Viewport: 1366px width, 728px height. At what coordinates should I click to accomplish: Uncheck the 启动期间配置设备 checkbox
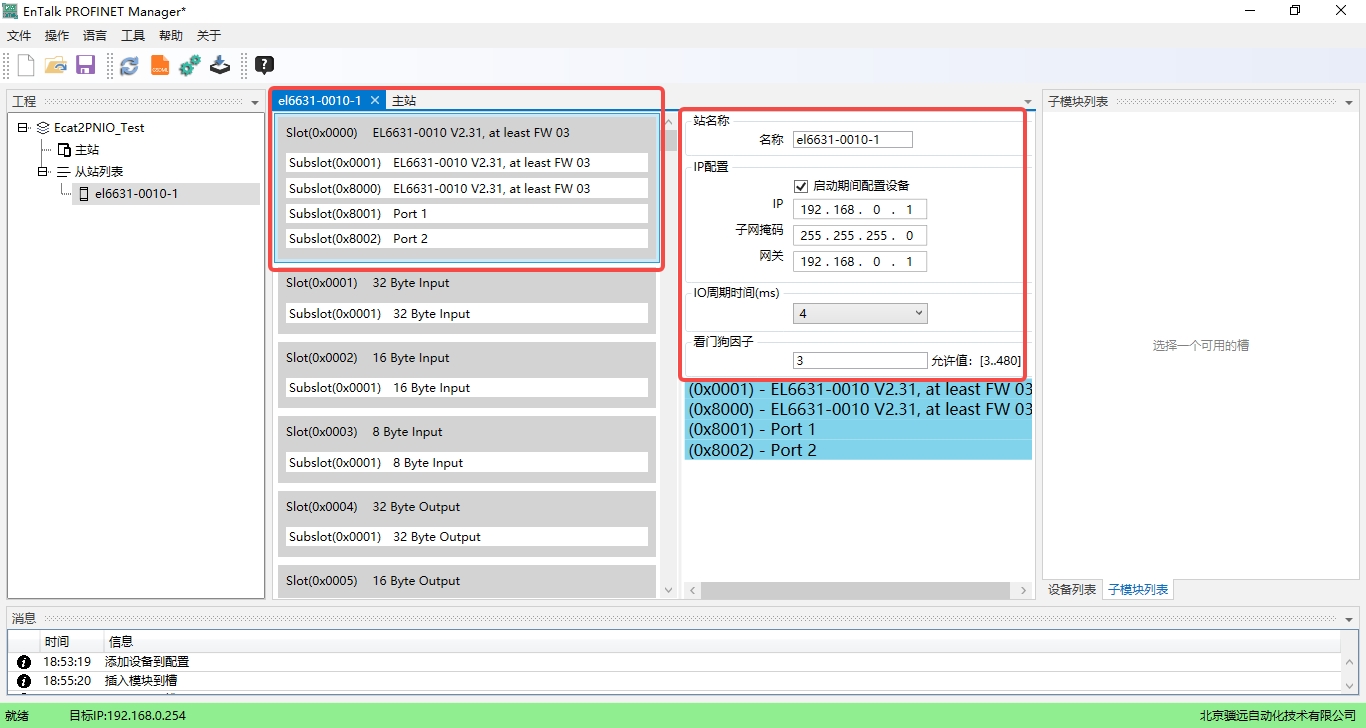point(800,186)
